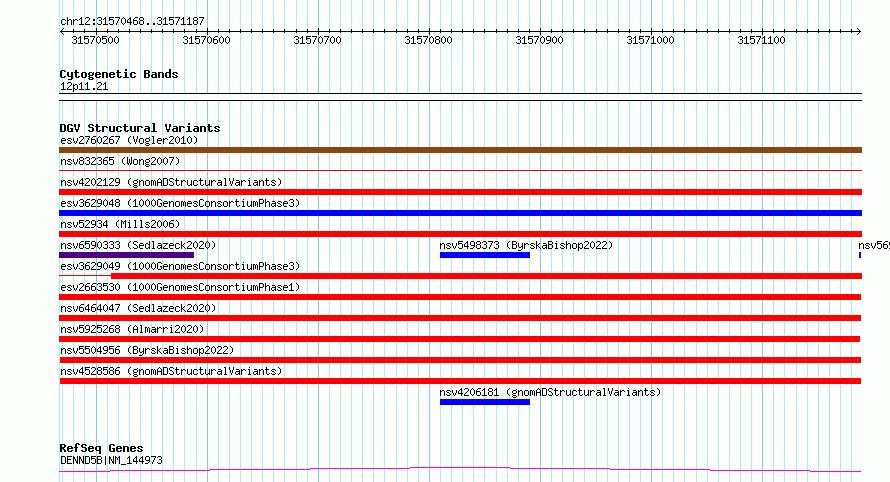Click the RefSeq Genes track title

tap(101, 449)
